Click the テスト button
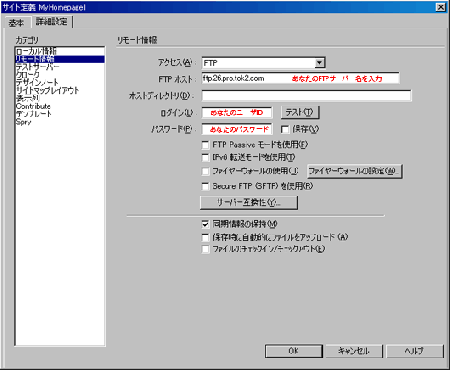Image resolution: width=450 pixels, height=370 pixels. pyautogui.click(x=300, y=113)
